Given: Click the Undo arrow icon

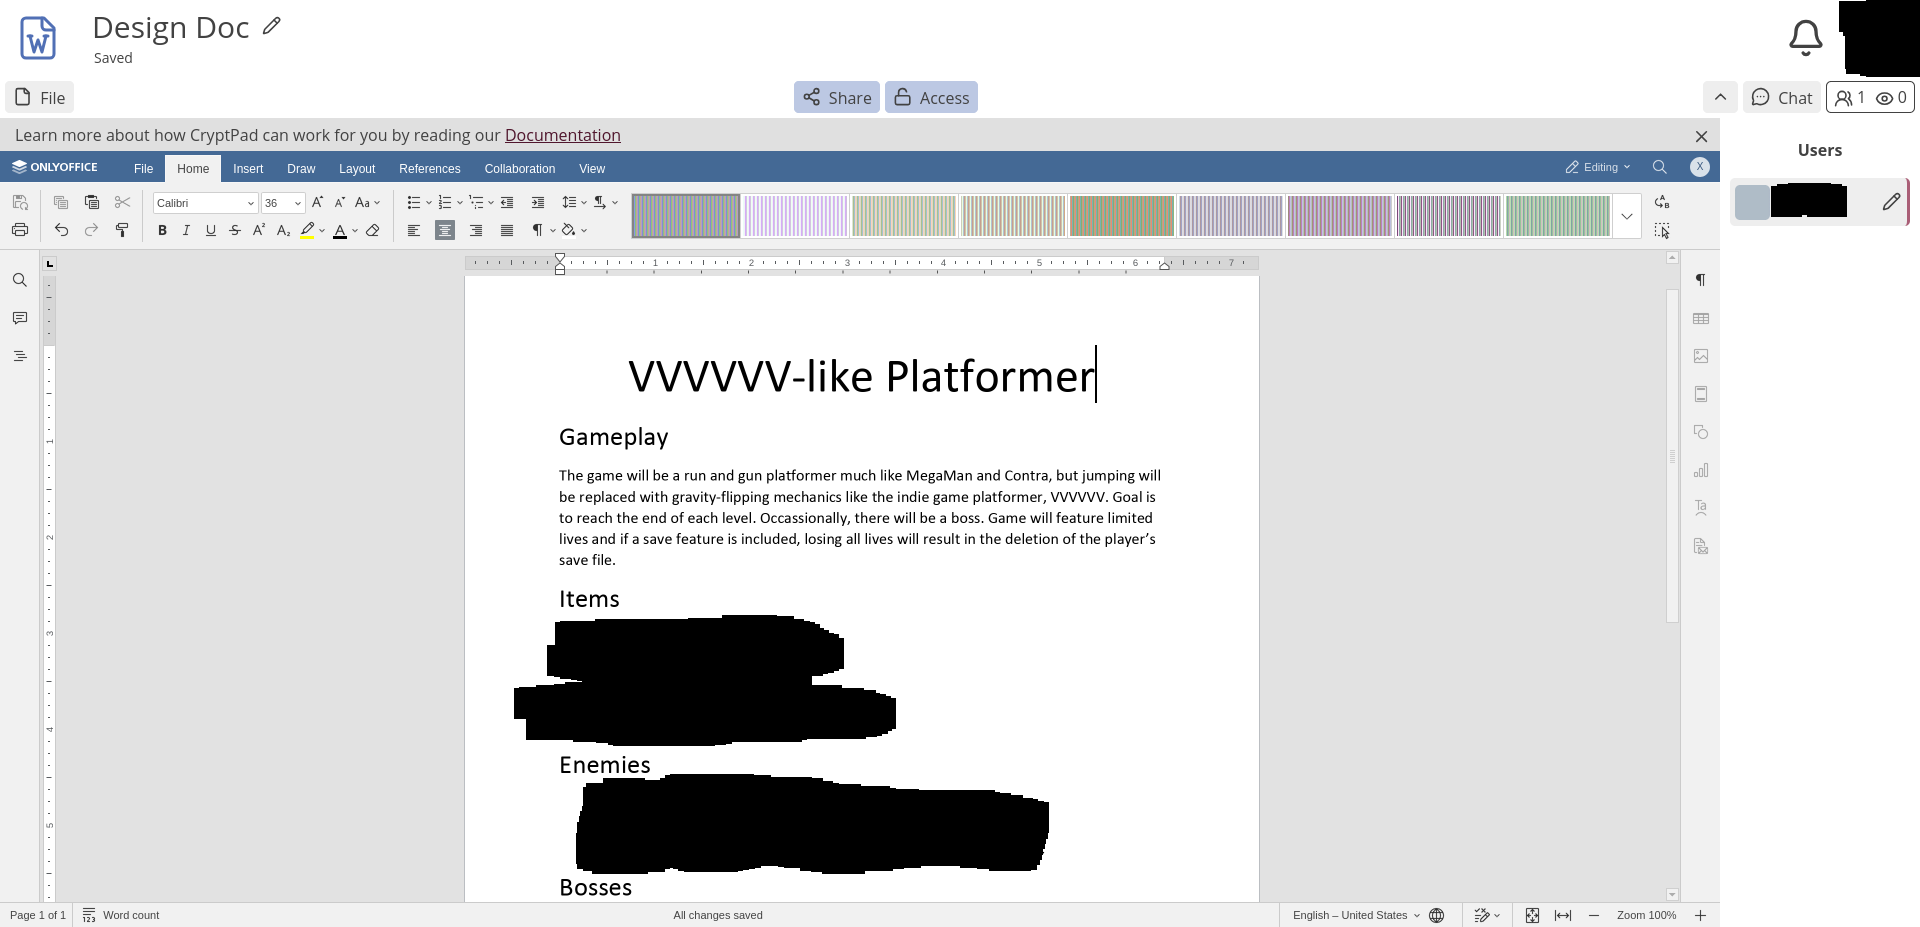Looking at the screenshot, I should (61, 230).
